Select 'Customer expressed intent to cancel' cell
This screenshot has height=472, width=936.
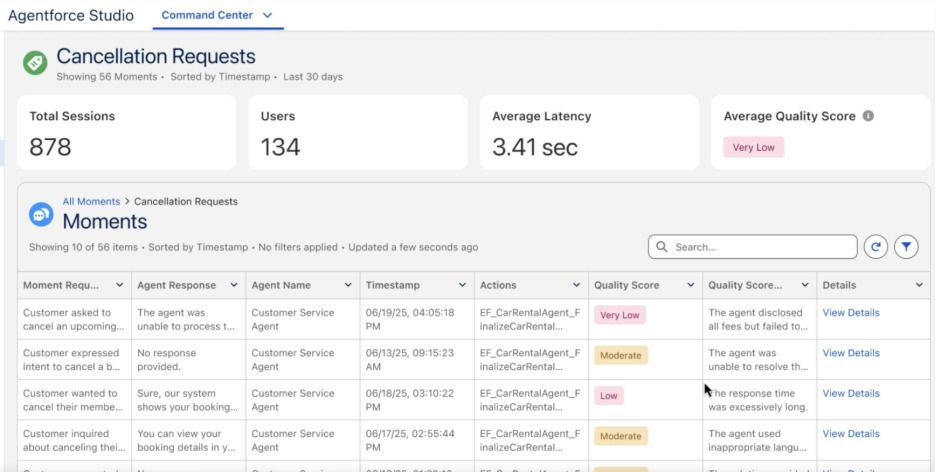[x=74, y=360]
